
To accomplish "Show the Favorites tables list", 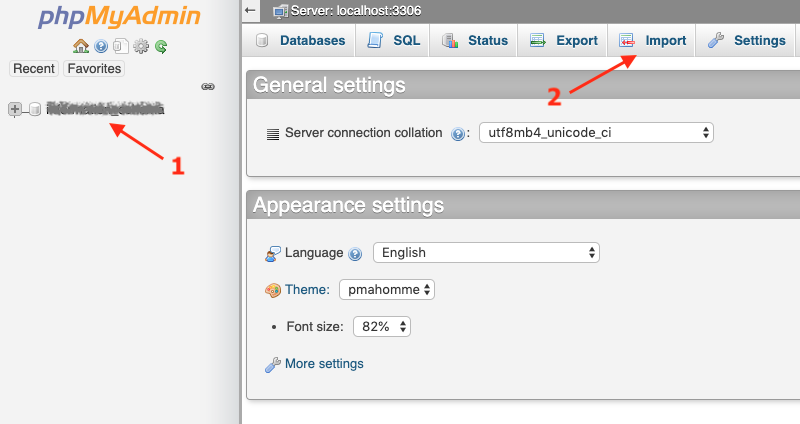I will tap(94, 68).
